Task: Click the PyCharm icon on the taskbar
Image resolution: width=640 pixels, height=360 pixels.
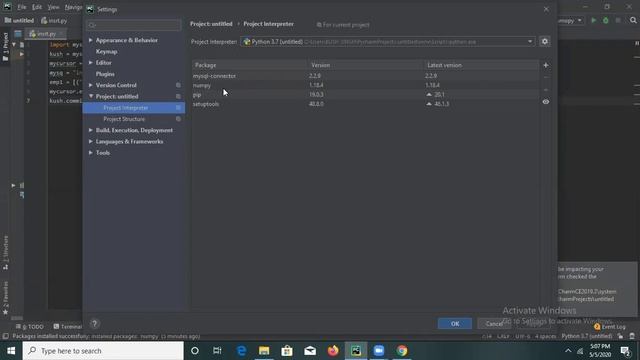Action: pyautogui.click(x=356, y=351)
